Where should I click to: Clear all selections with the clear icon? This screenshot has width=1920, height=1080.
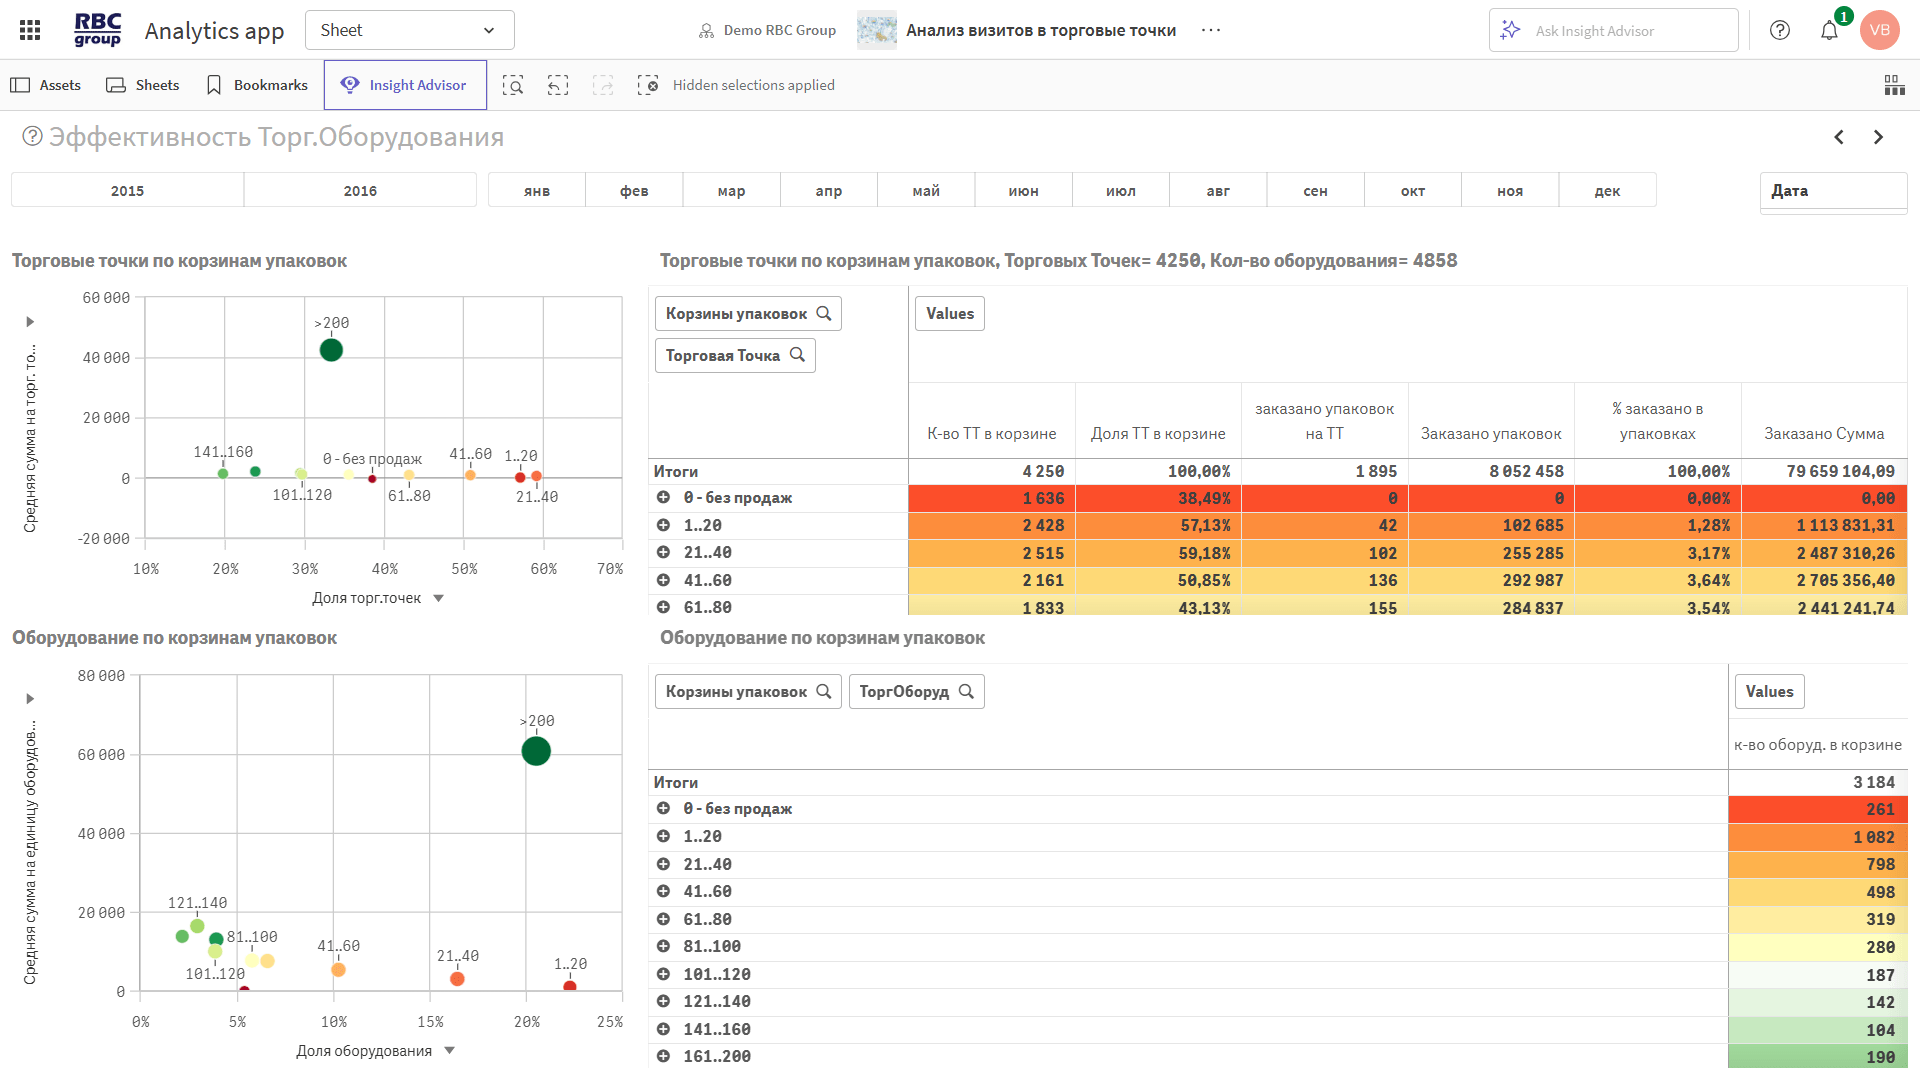pos(649,85)
